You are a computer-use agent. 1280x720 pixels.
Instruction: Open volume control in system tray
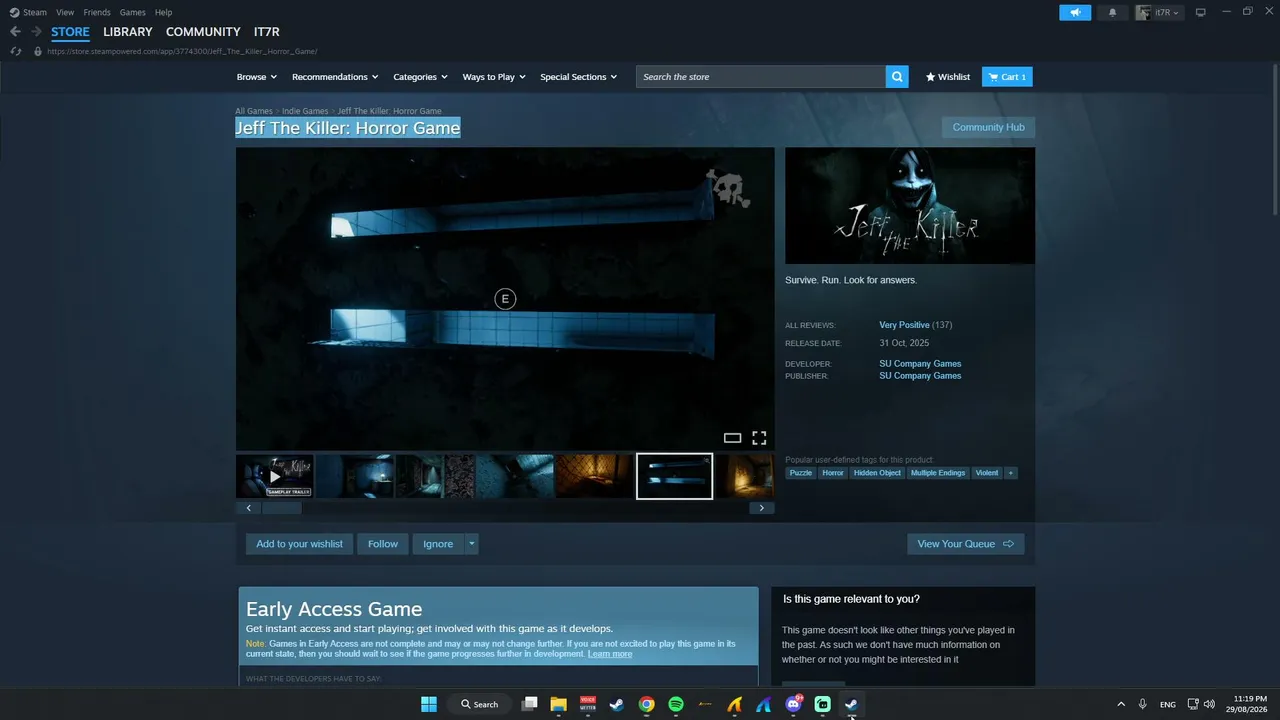pos(1210,704)
